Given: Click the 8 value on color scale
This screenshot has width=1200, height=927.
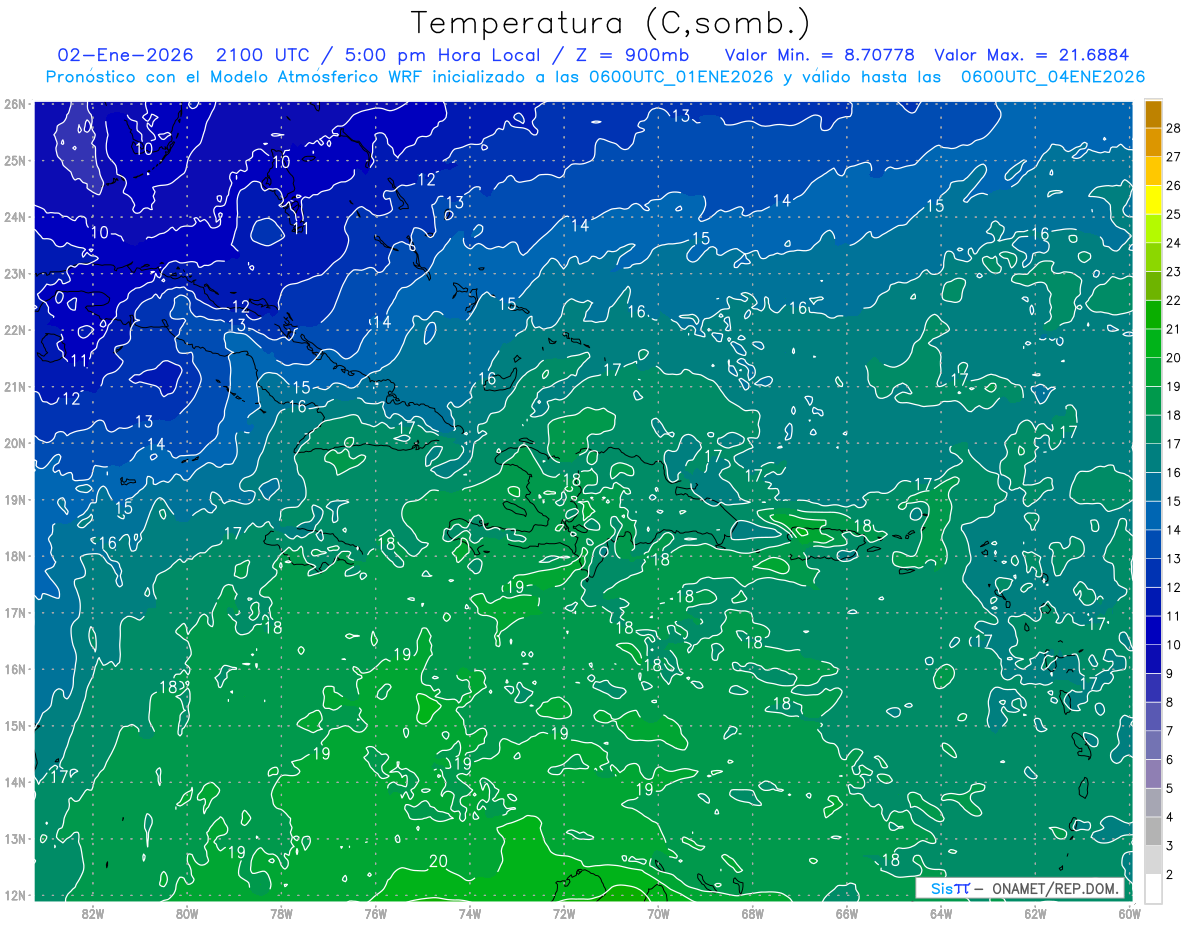Looking at the screenshot, I should (1170, 702).
